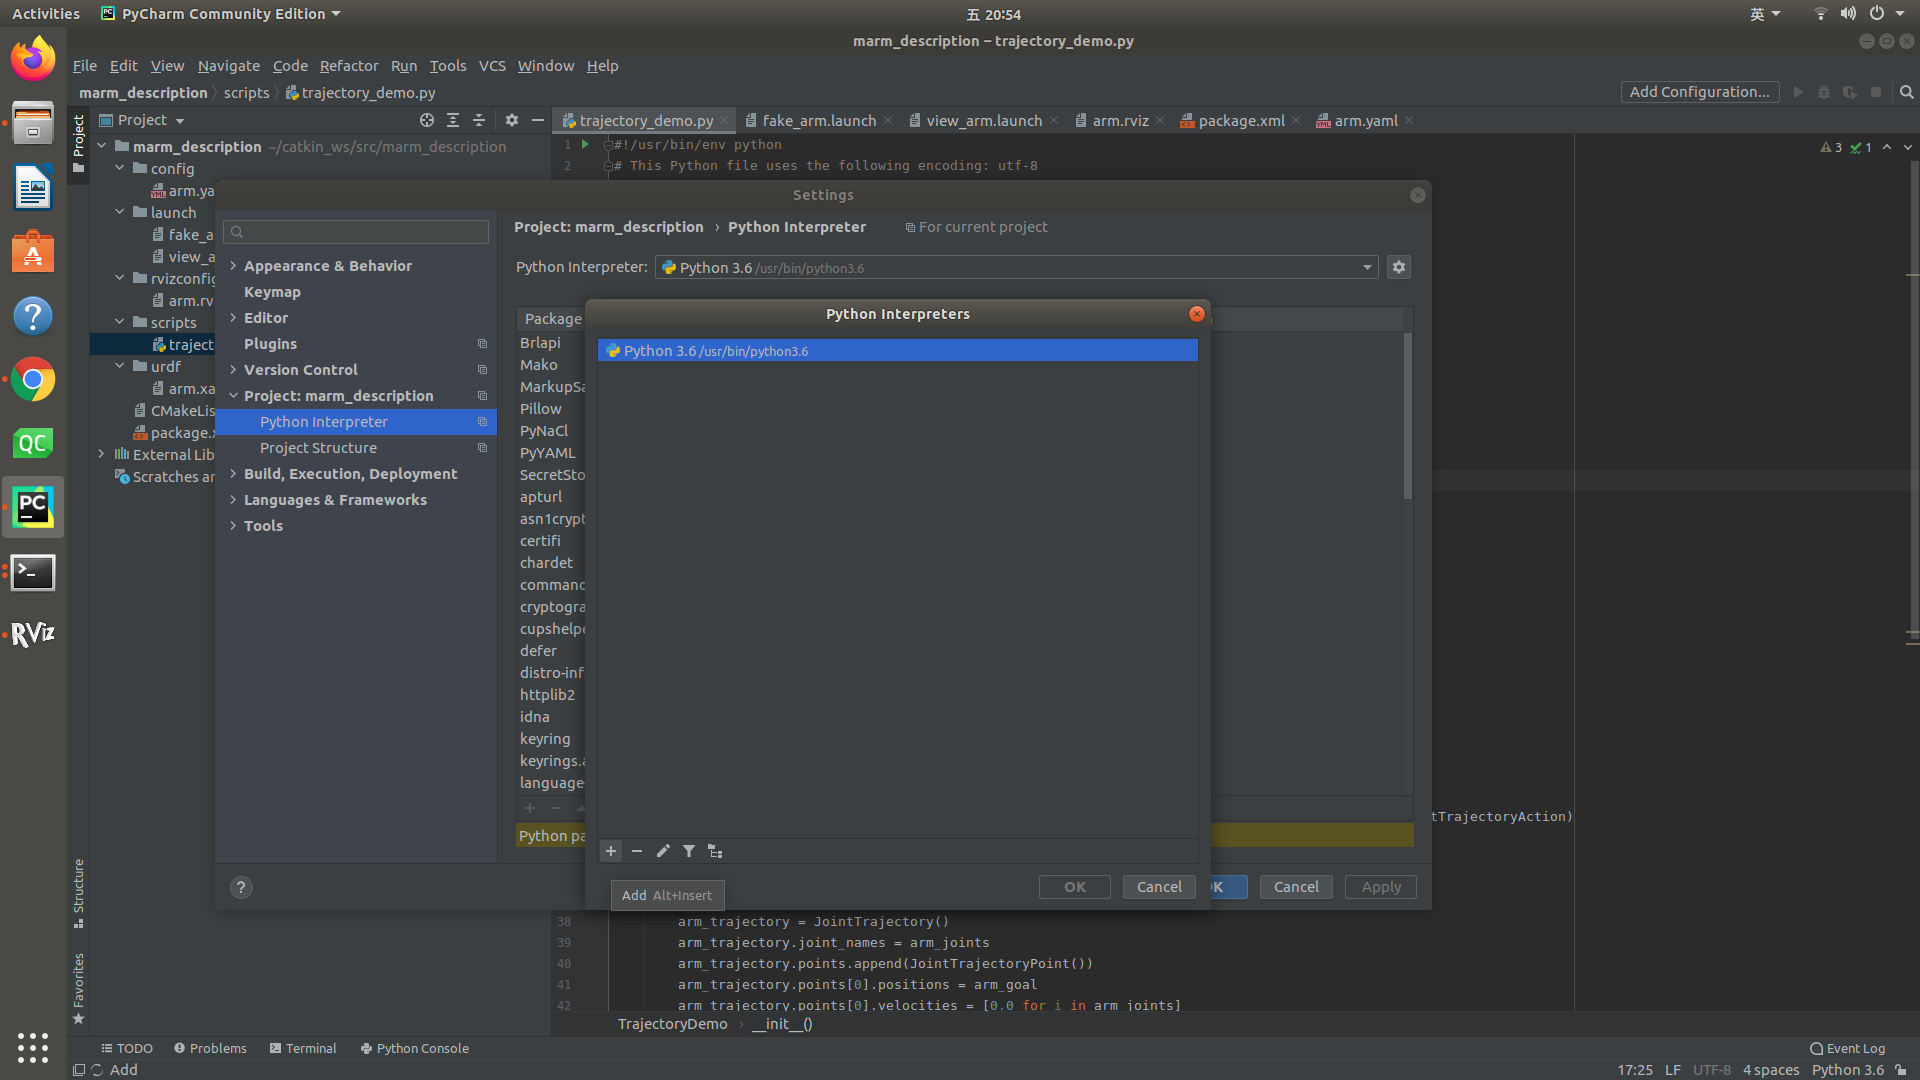This screenshot has height=1080, width=1920.
Task: Click the Search Everywhere magnifier icon
Action: pyautogui.click(x=1906, y=92)
